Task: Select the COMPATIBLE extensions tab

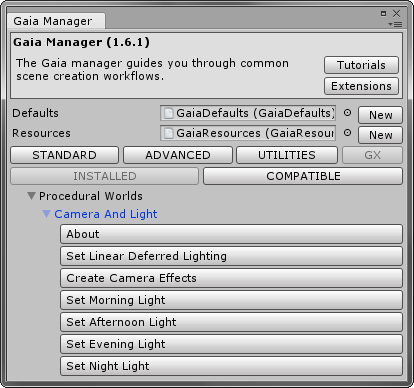Action: pos(303,176)
